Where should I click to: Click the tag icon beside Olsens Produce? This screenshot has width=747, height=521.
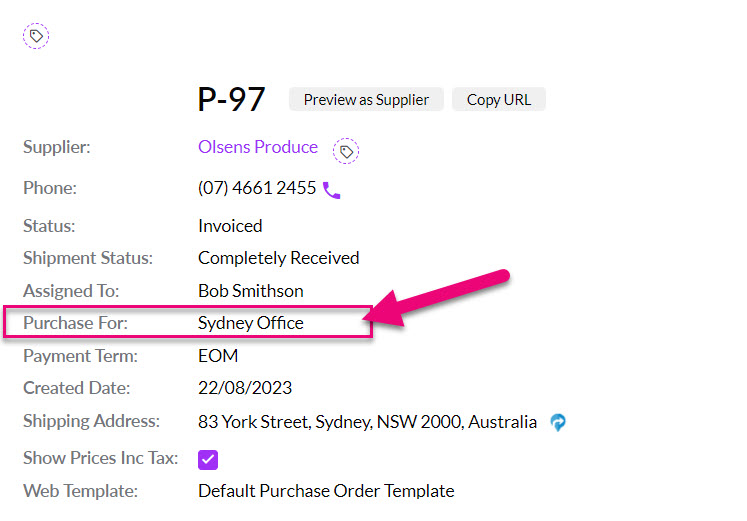point(346,151)
